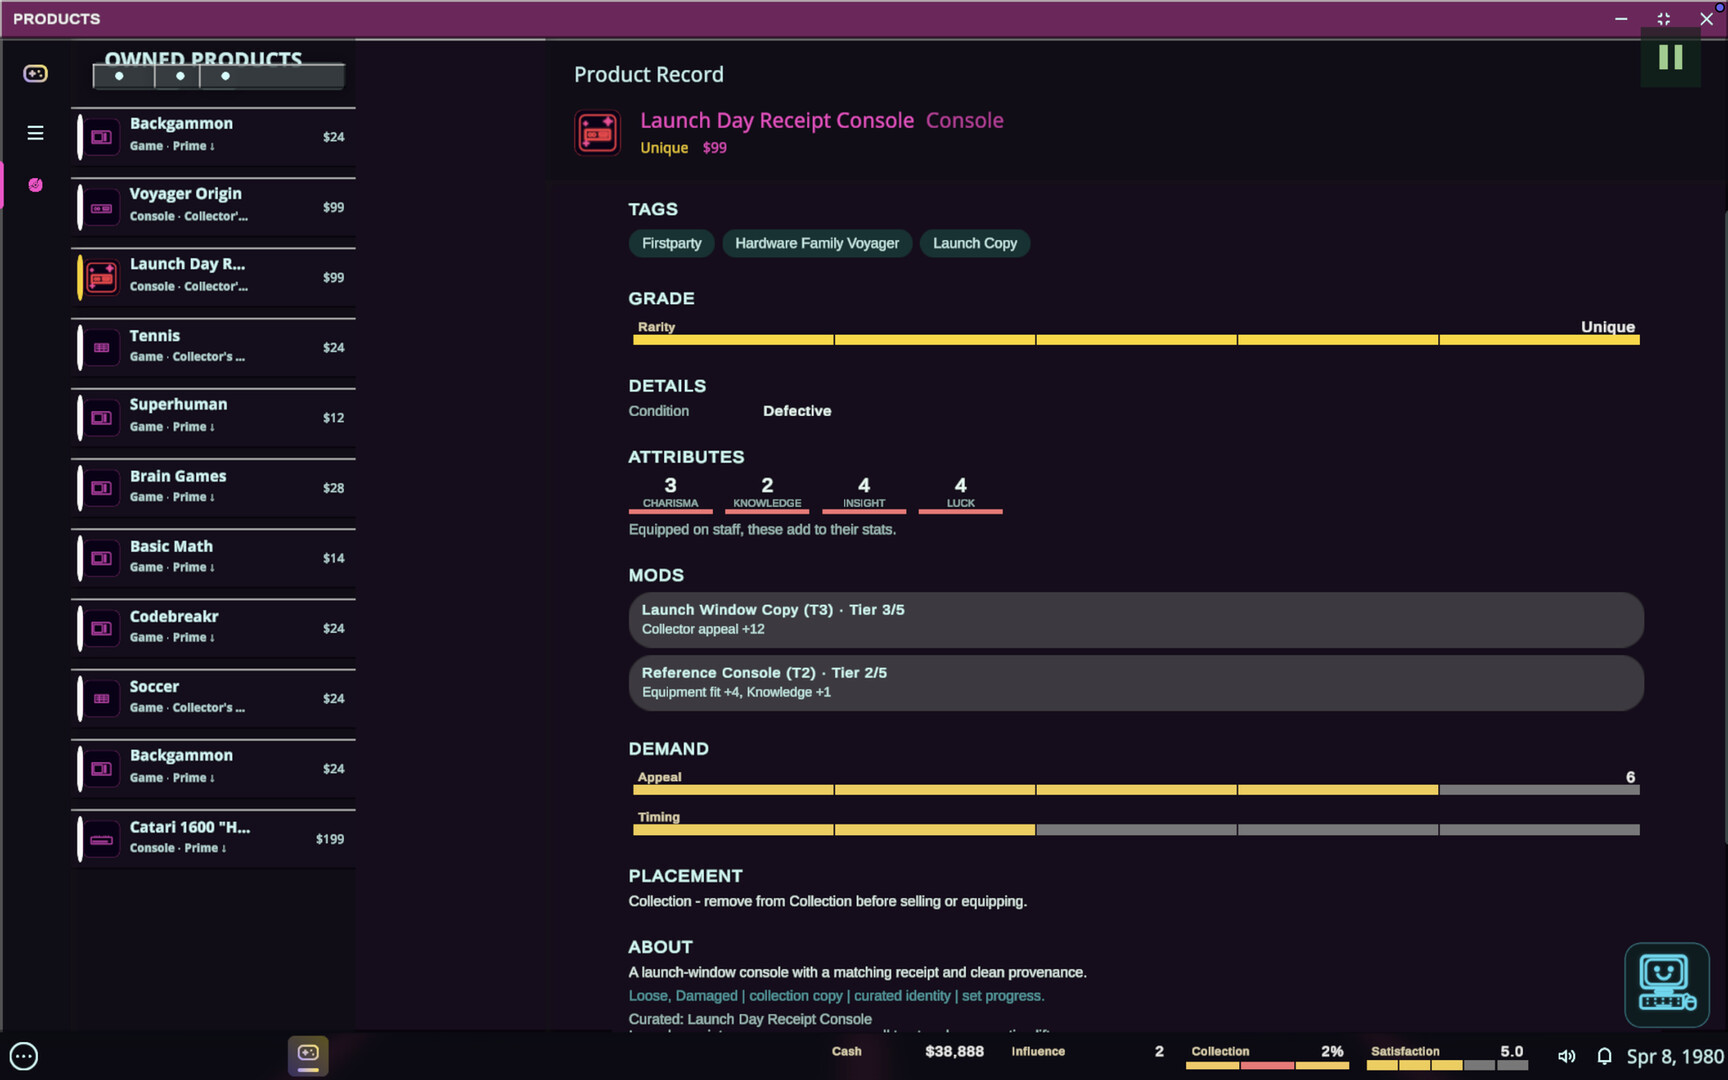Screen dimensions: 1728x1080
Task: Click the Charisma attribute value
Action: click(670, 485)
